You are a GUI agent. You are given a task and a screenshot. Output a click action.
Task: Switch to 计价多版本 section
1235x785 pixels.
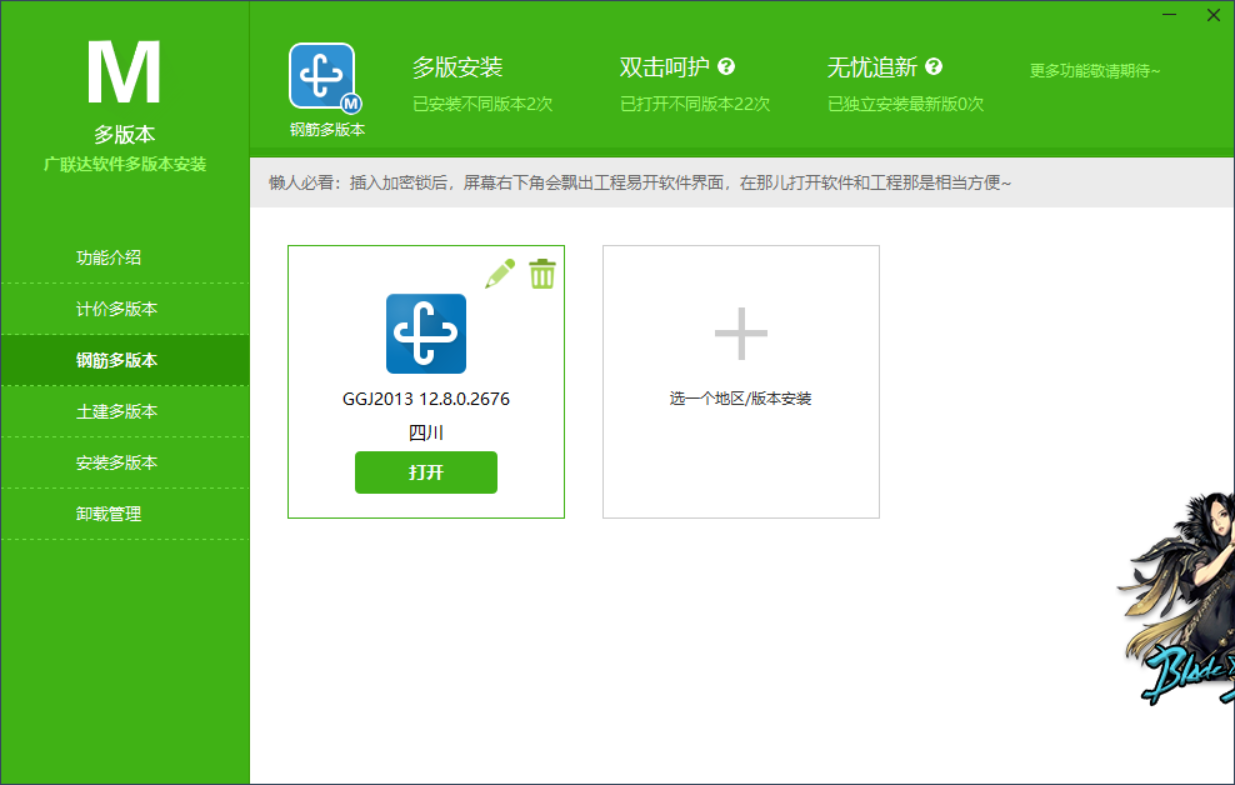point(125,309)
